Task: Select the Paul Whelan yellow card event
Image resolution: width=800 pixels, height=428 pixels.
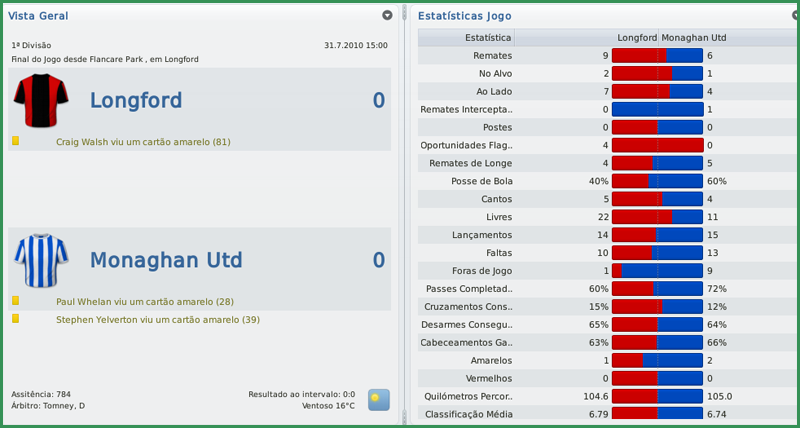Action: 145,301
